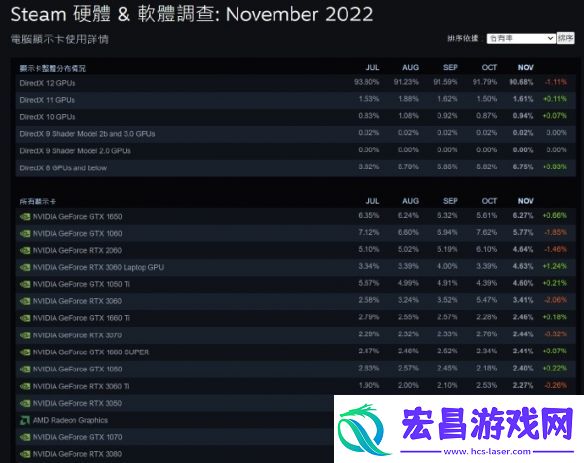Select the NVIDIA GeForce RTX 3060 Ti name
This screenshot has height=463, width=584.
tap(81, 386)
